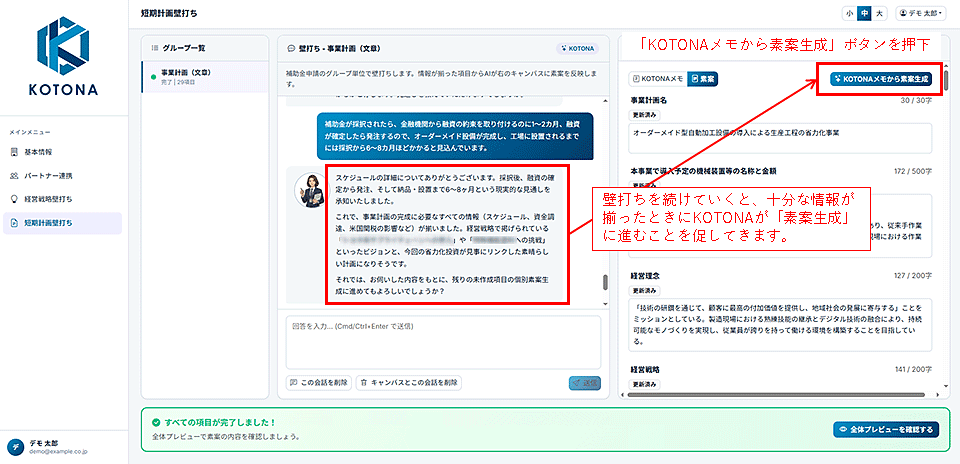Click the 送信 send button
Viewport: 960px width, 464px height.
tap(585, 383)
